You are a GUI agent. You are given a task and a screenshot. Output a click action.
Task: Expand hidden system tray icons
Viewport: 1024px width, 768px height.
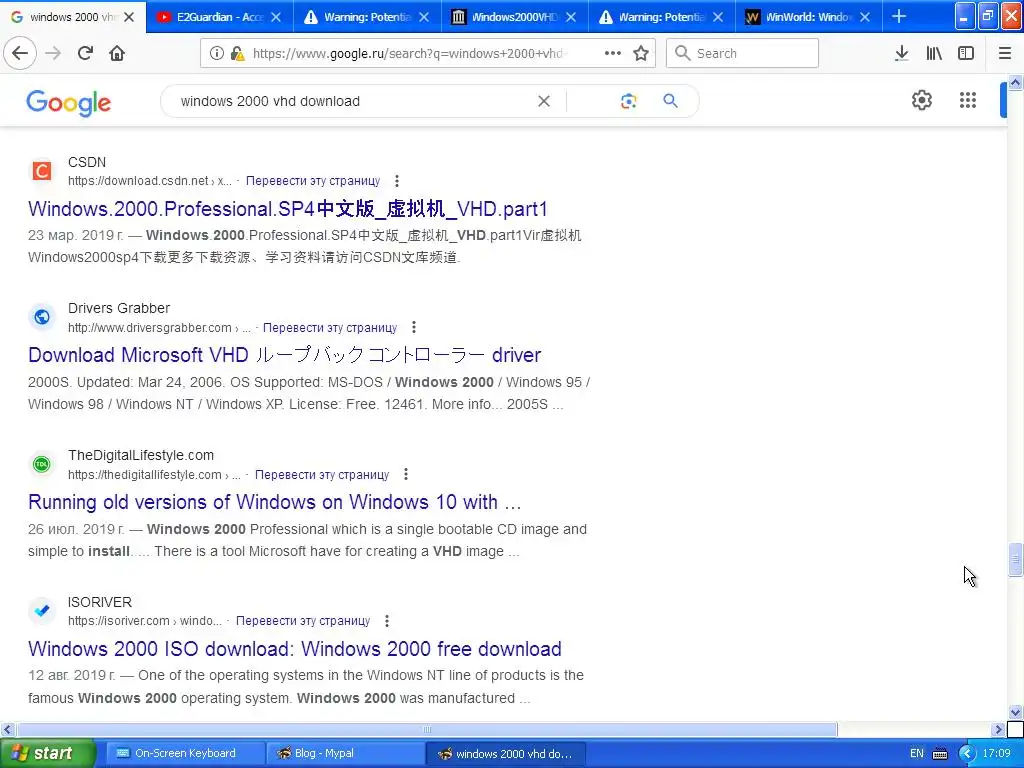967,754
